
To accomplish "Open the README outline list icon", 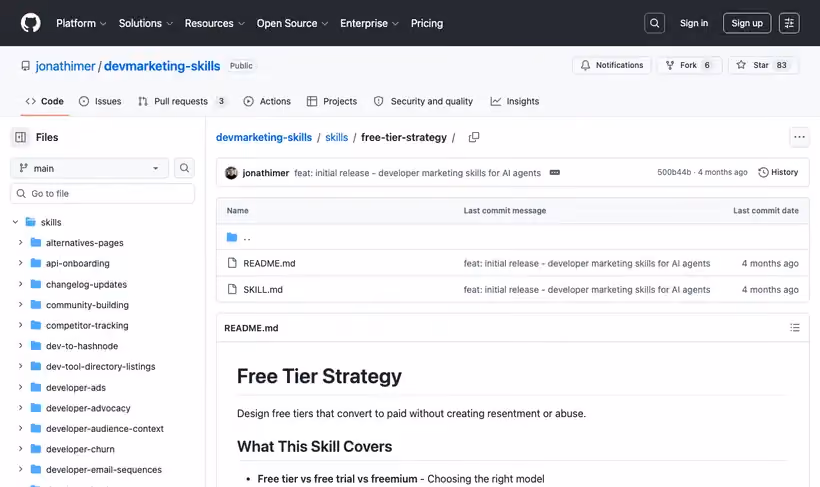I will point(794,328).
